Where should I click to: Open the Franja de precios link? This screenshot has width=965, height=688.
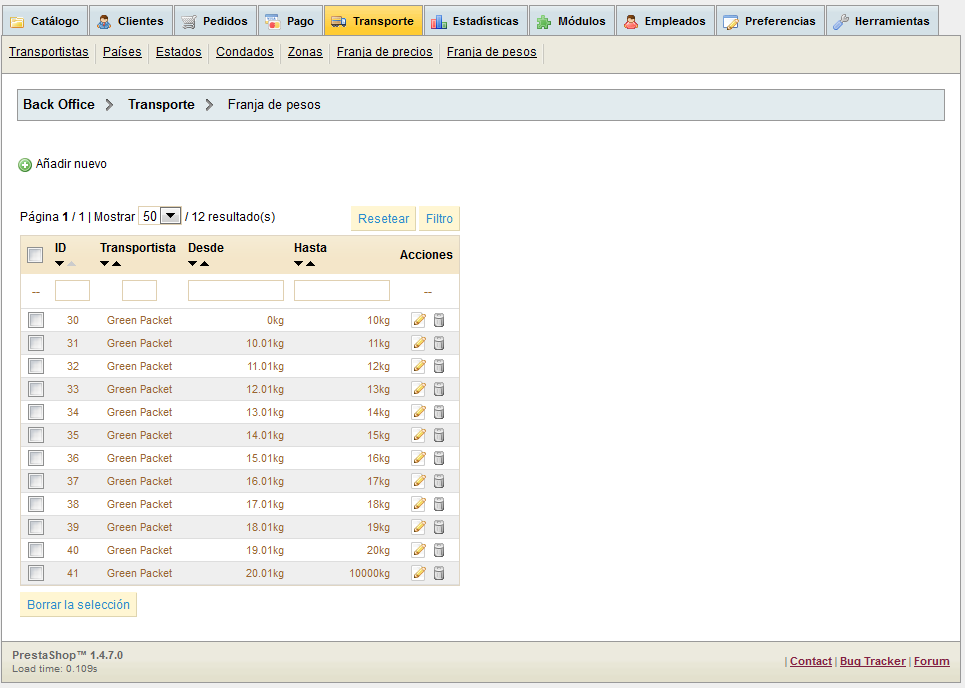coord(385,52)
